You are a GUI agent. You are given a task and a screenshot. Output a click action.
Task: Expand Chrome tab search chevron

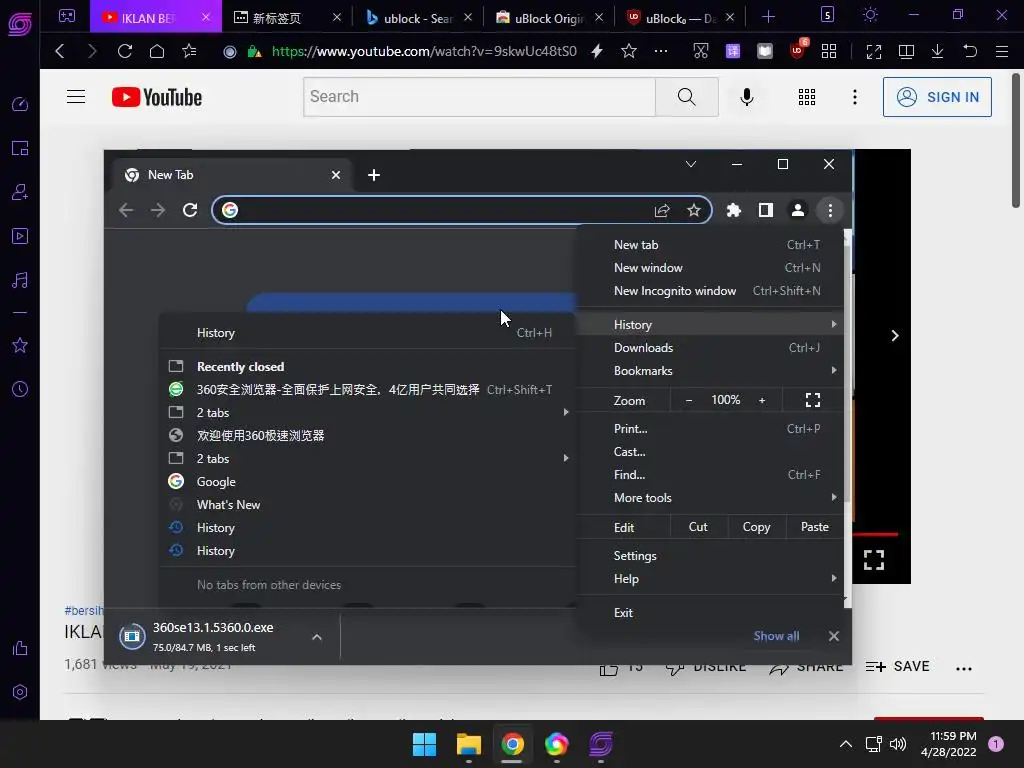[x=690, y=164]
